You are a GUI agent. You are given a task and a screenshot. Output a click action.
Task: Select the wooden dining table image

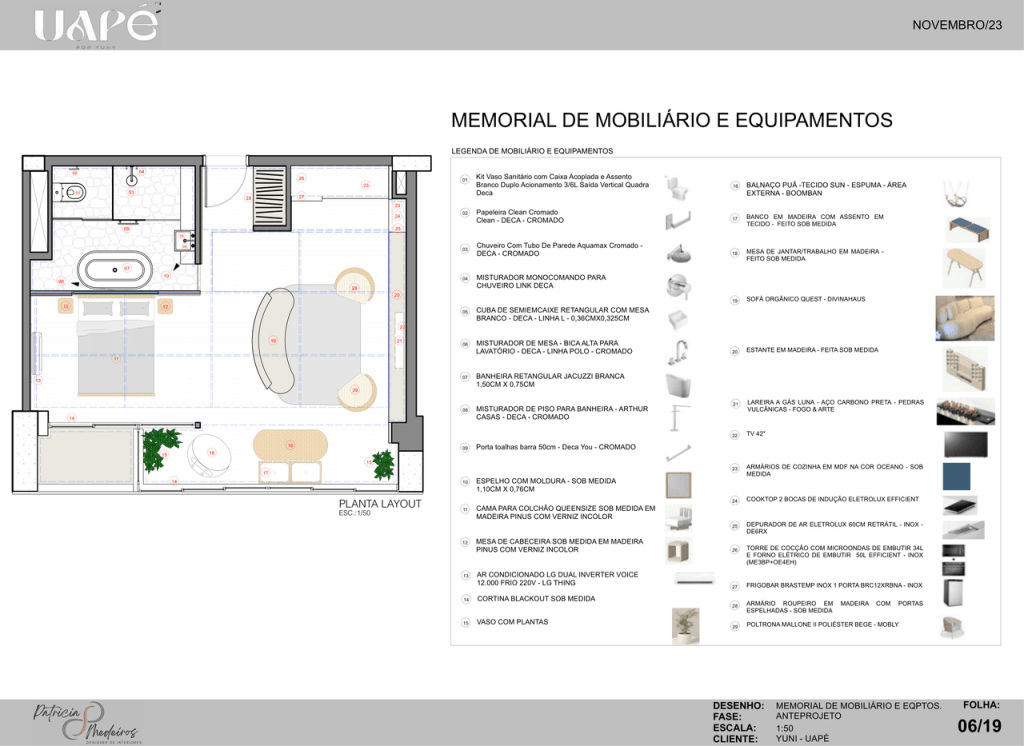point(964,267)
